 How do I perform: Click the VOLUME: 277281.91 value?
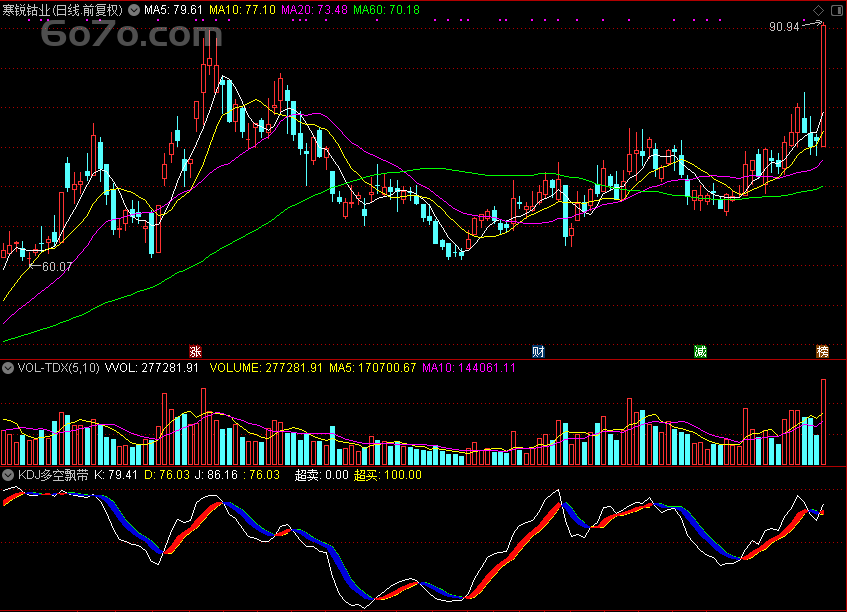click(266, 368)
